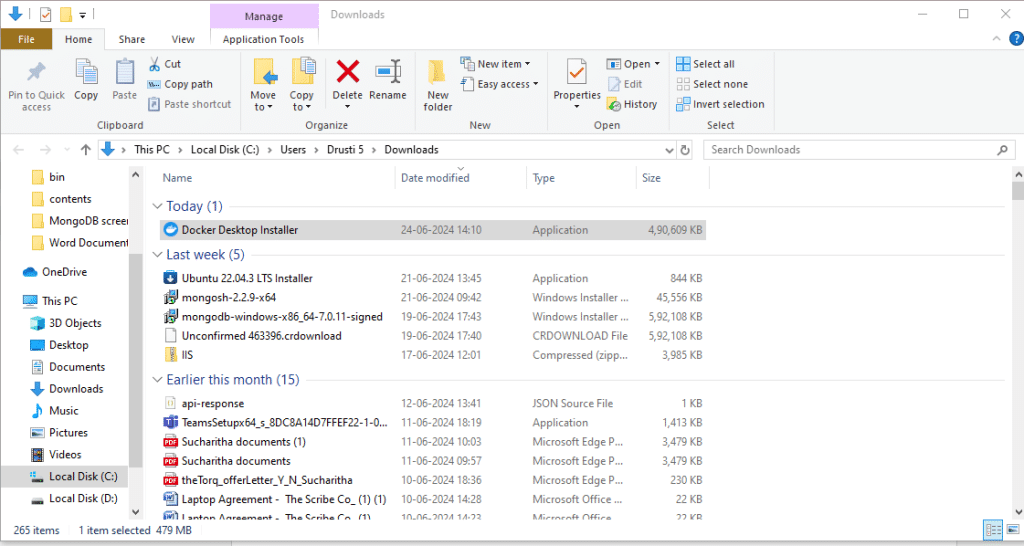Image resolution: width=1024 pixels, height=546 pixels.
Task: Click Users in the address breadcrumb
Action: coord(293,150)
